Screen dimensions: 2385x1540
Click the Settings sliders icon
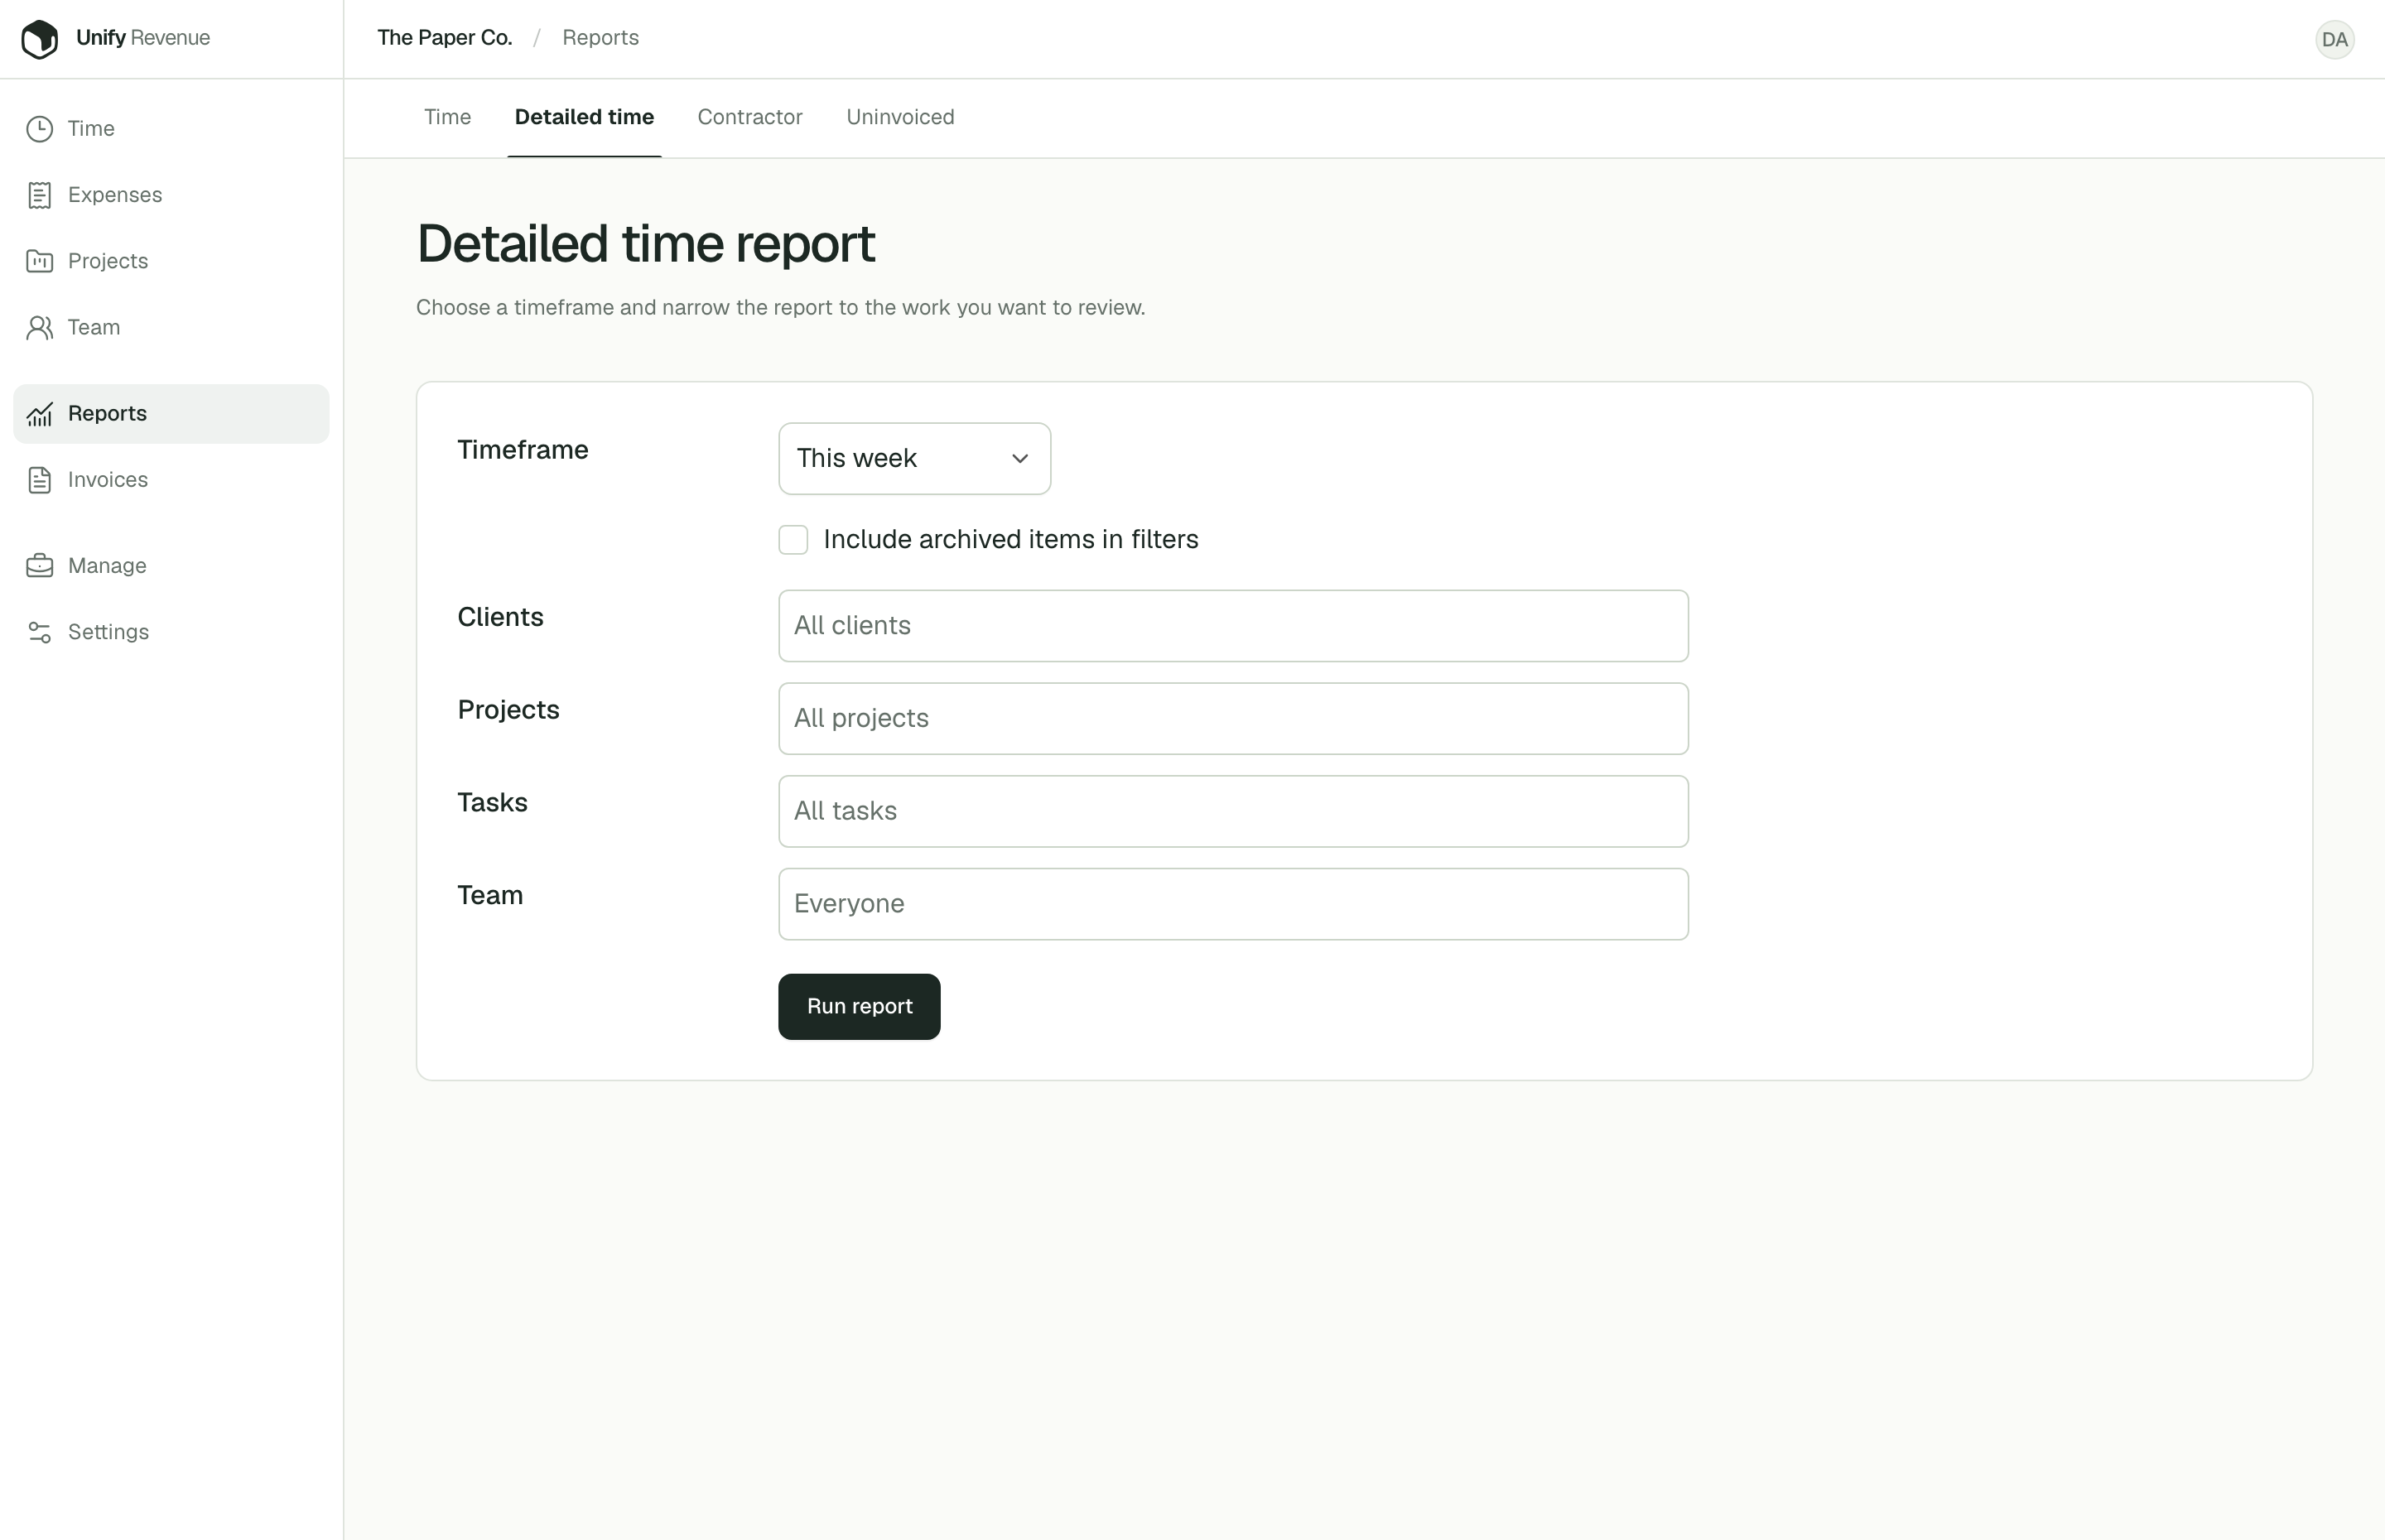click(x=40, y=632)
